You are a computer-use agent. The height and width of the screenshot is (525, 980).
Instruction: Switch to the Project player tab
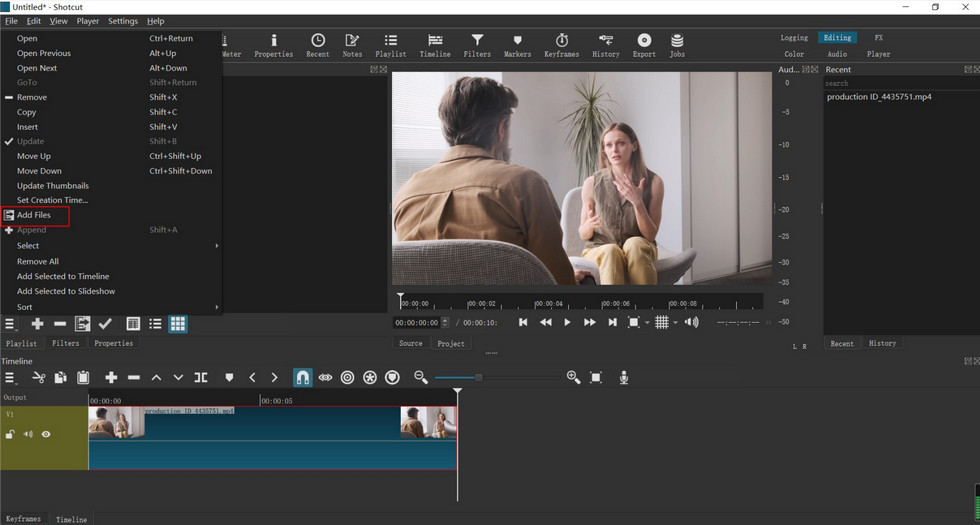451,343
